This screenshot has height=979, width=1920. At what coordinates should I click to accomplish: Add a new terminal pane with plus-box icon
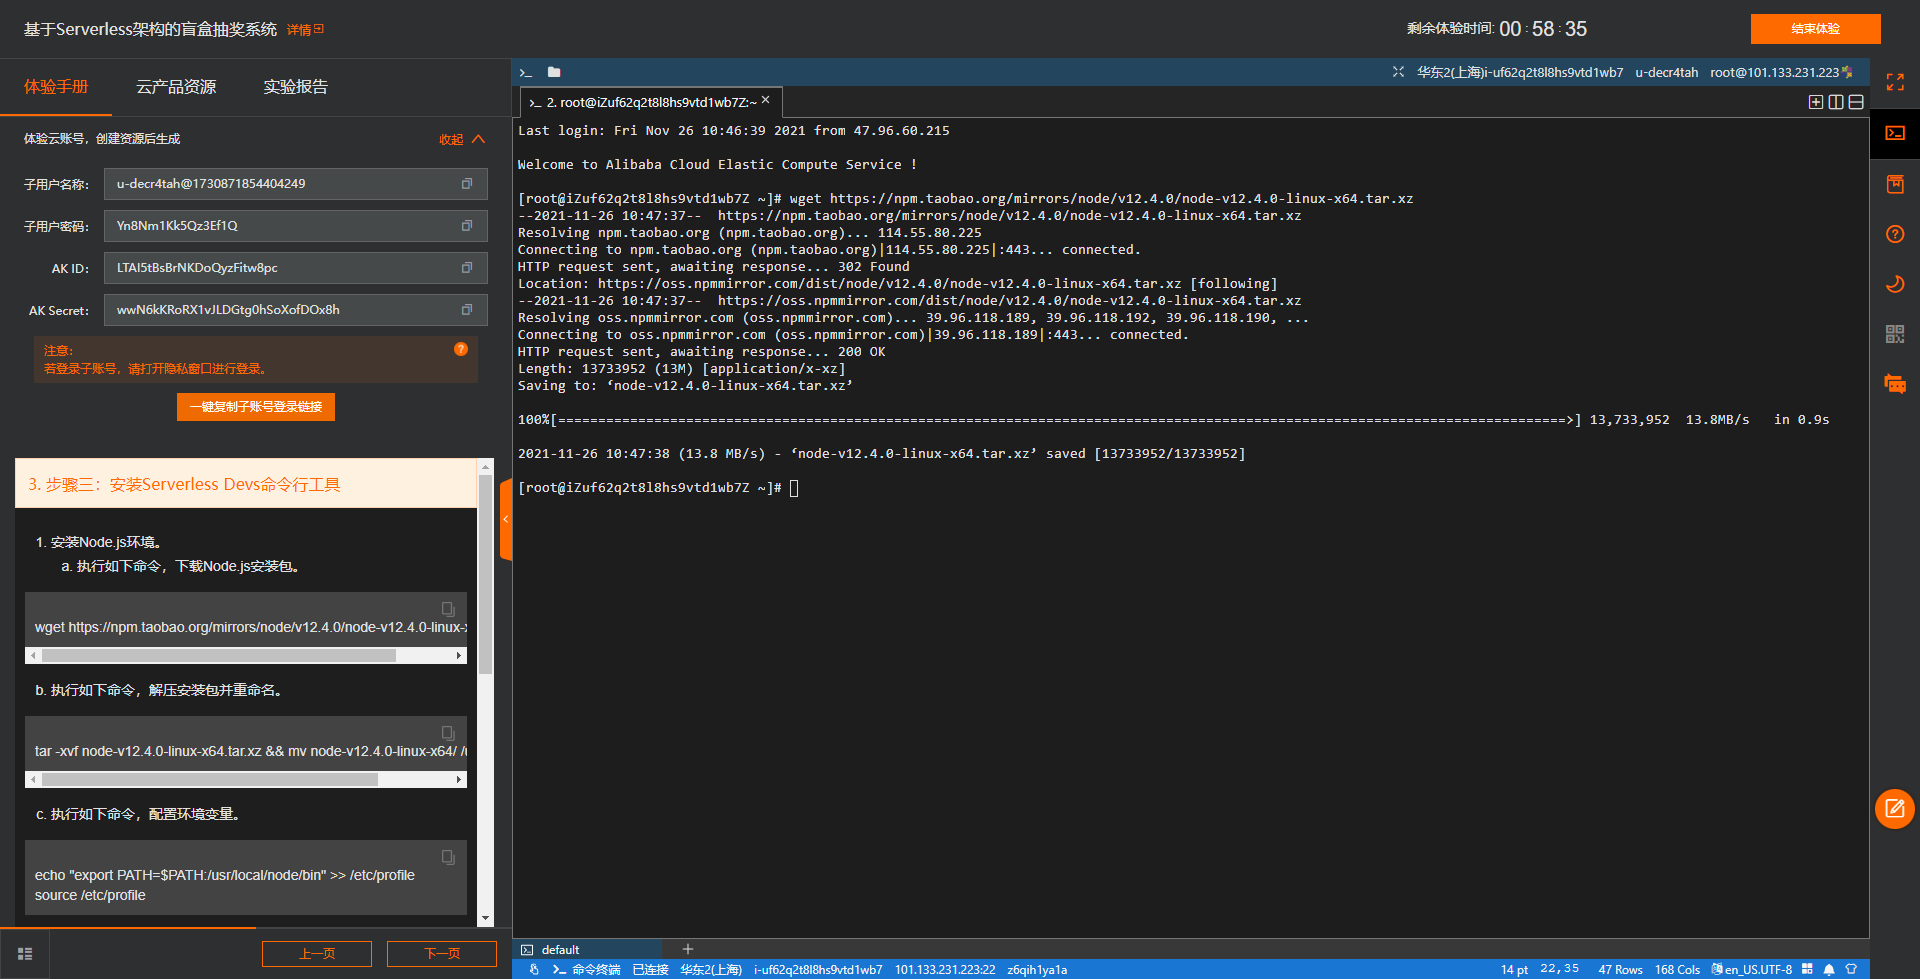[x=1816, y=102]
